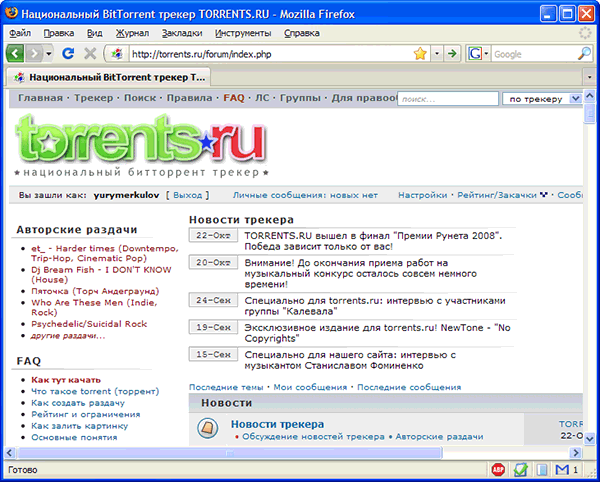Open the Вид menu
This screenshot has height=482, width=600.
coord(95,33)
